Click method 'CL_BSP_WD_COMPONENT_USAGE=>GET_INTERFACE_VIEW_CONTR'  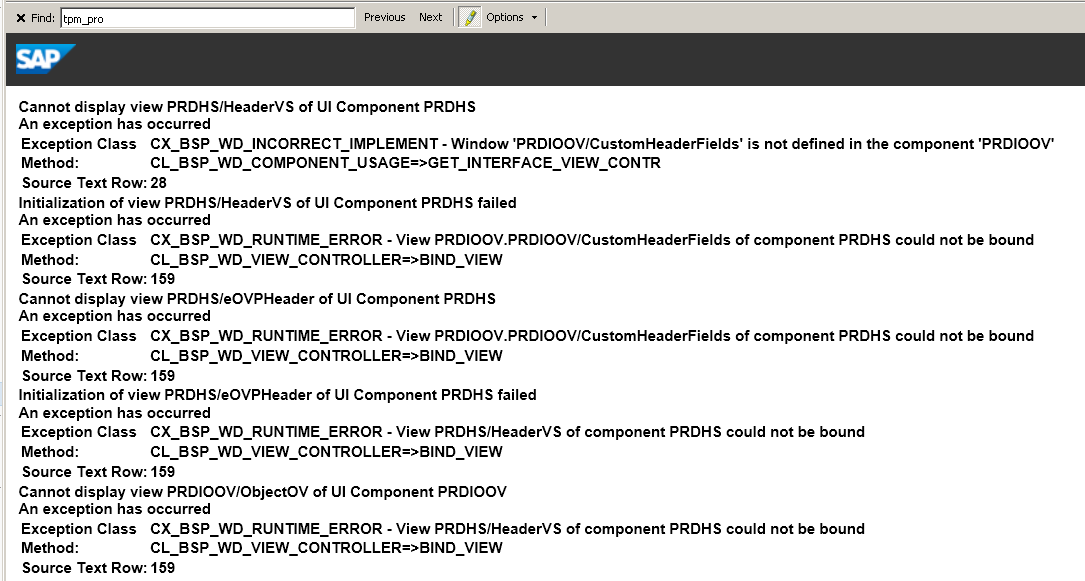coord(405,163)
